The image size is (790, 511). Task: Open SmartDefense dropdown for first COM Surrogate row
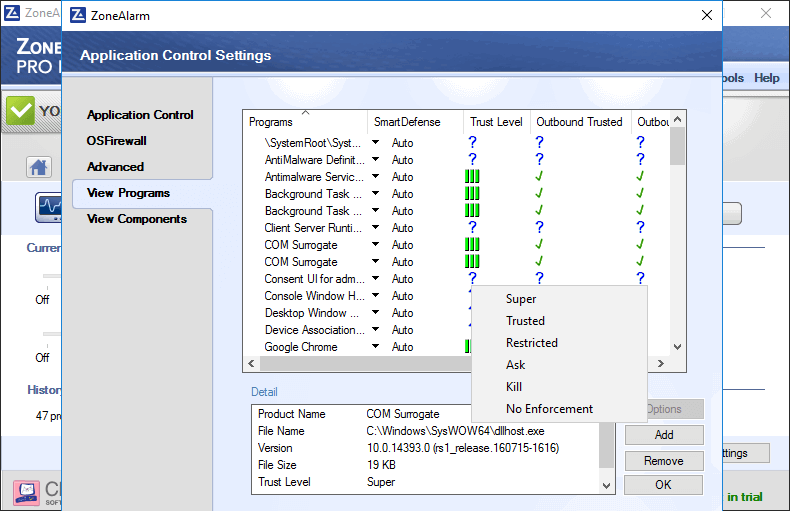[x=375, y=244]
